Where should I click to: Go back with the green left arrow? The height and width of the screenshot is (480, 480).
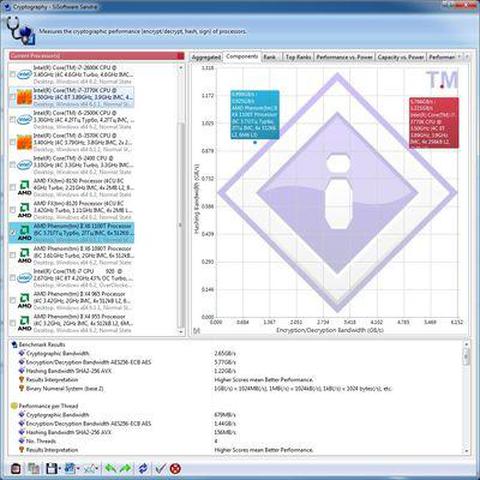pos(110,469)
